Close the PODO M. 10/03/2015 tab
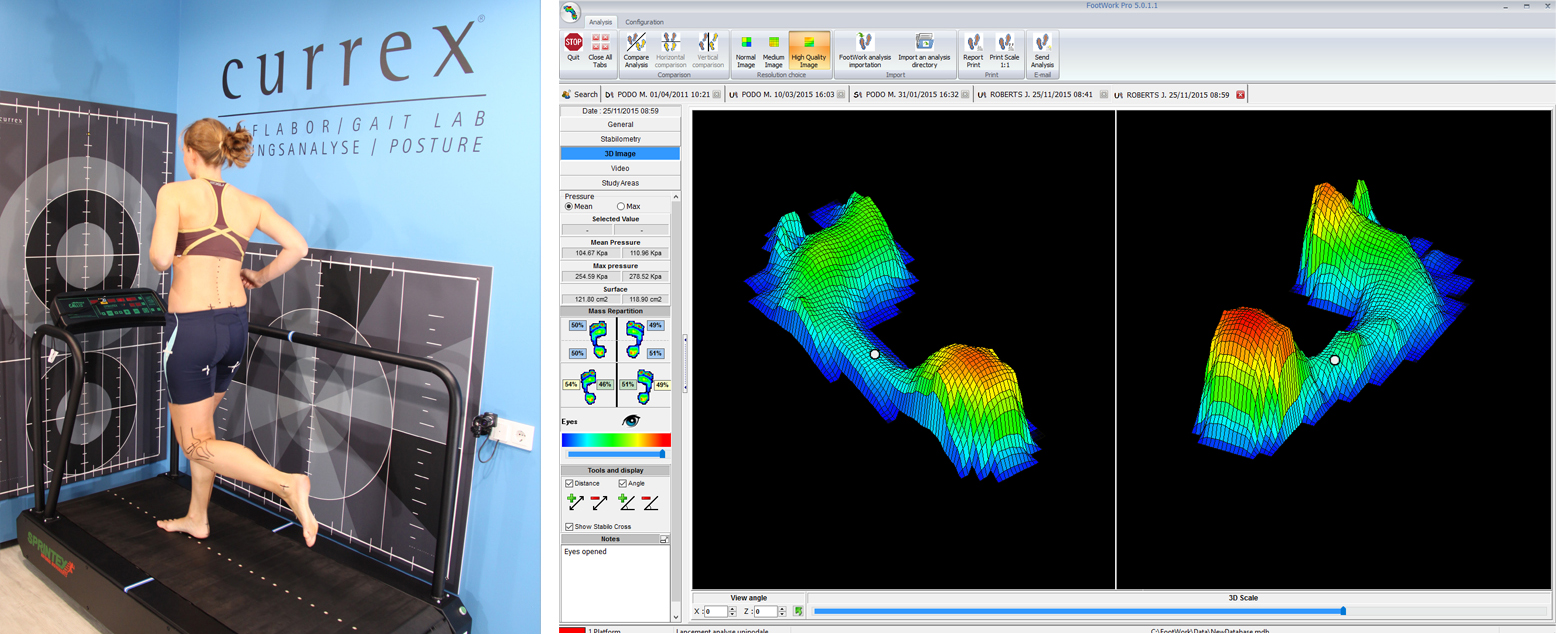 coord(841,94)
